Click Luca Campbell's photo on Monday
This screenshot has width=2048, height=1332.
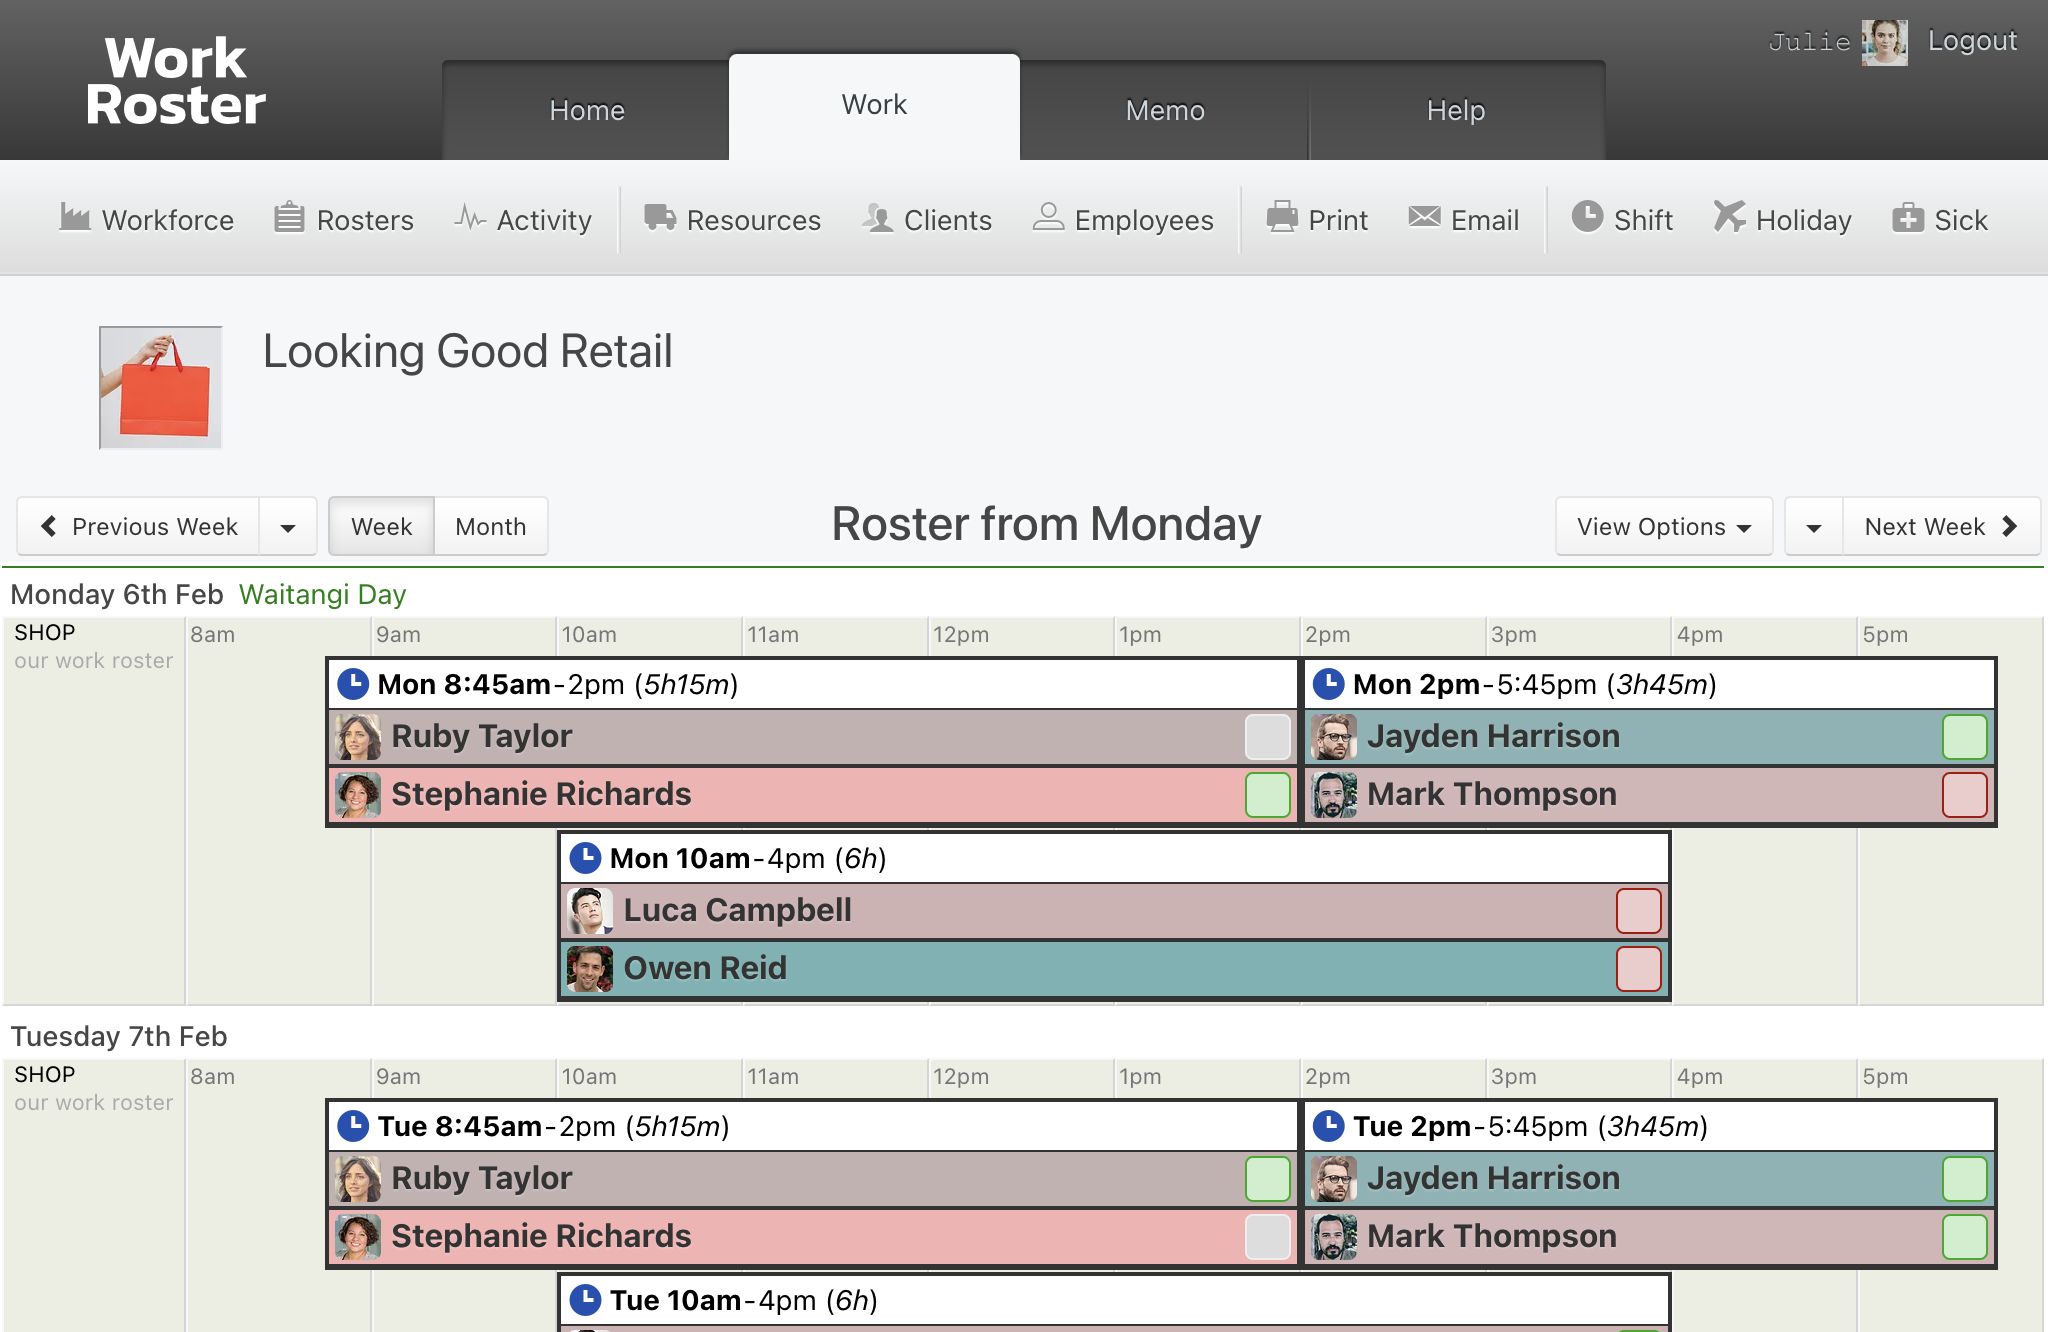click(590, 911)
